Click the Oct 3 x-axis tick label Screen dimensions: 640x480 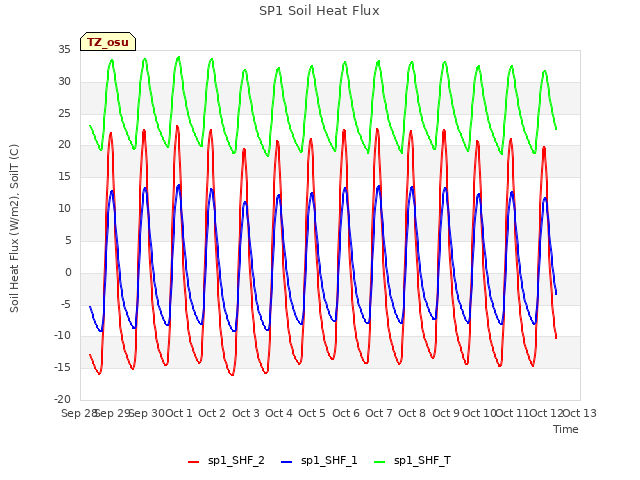[x=246, y=413]
